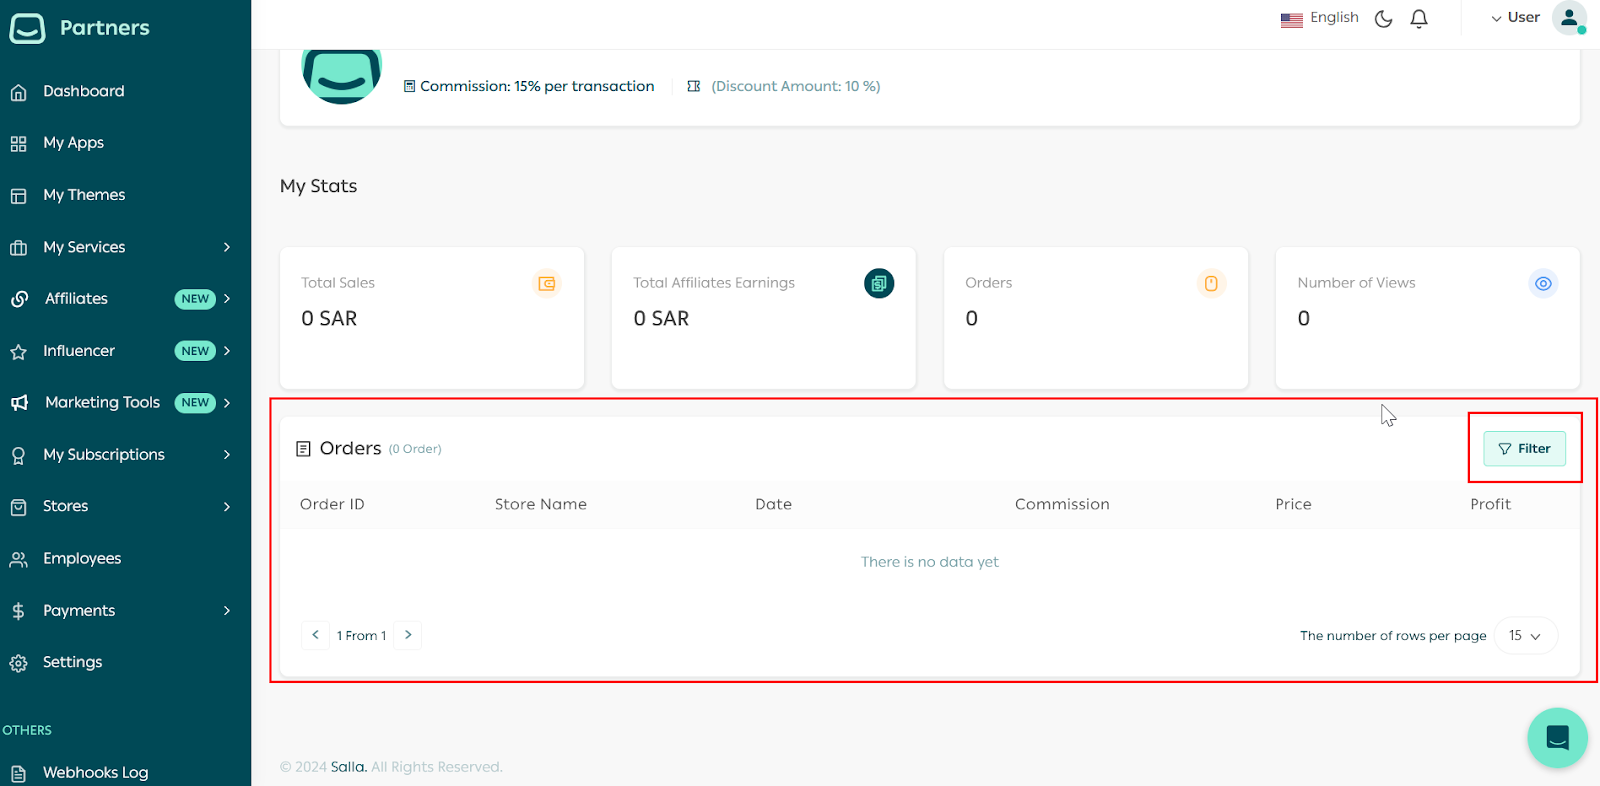Viewport: 1600px width, 786px height.
Task: Click the Salla Partners logo
Action: 80,28
